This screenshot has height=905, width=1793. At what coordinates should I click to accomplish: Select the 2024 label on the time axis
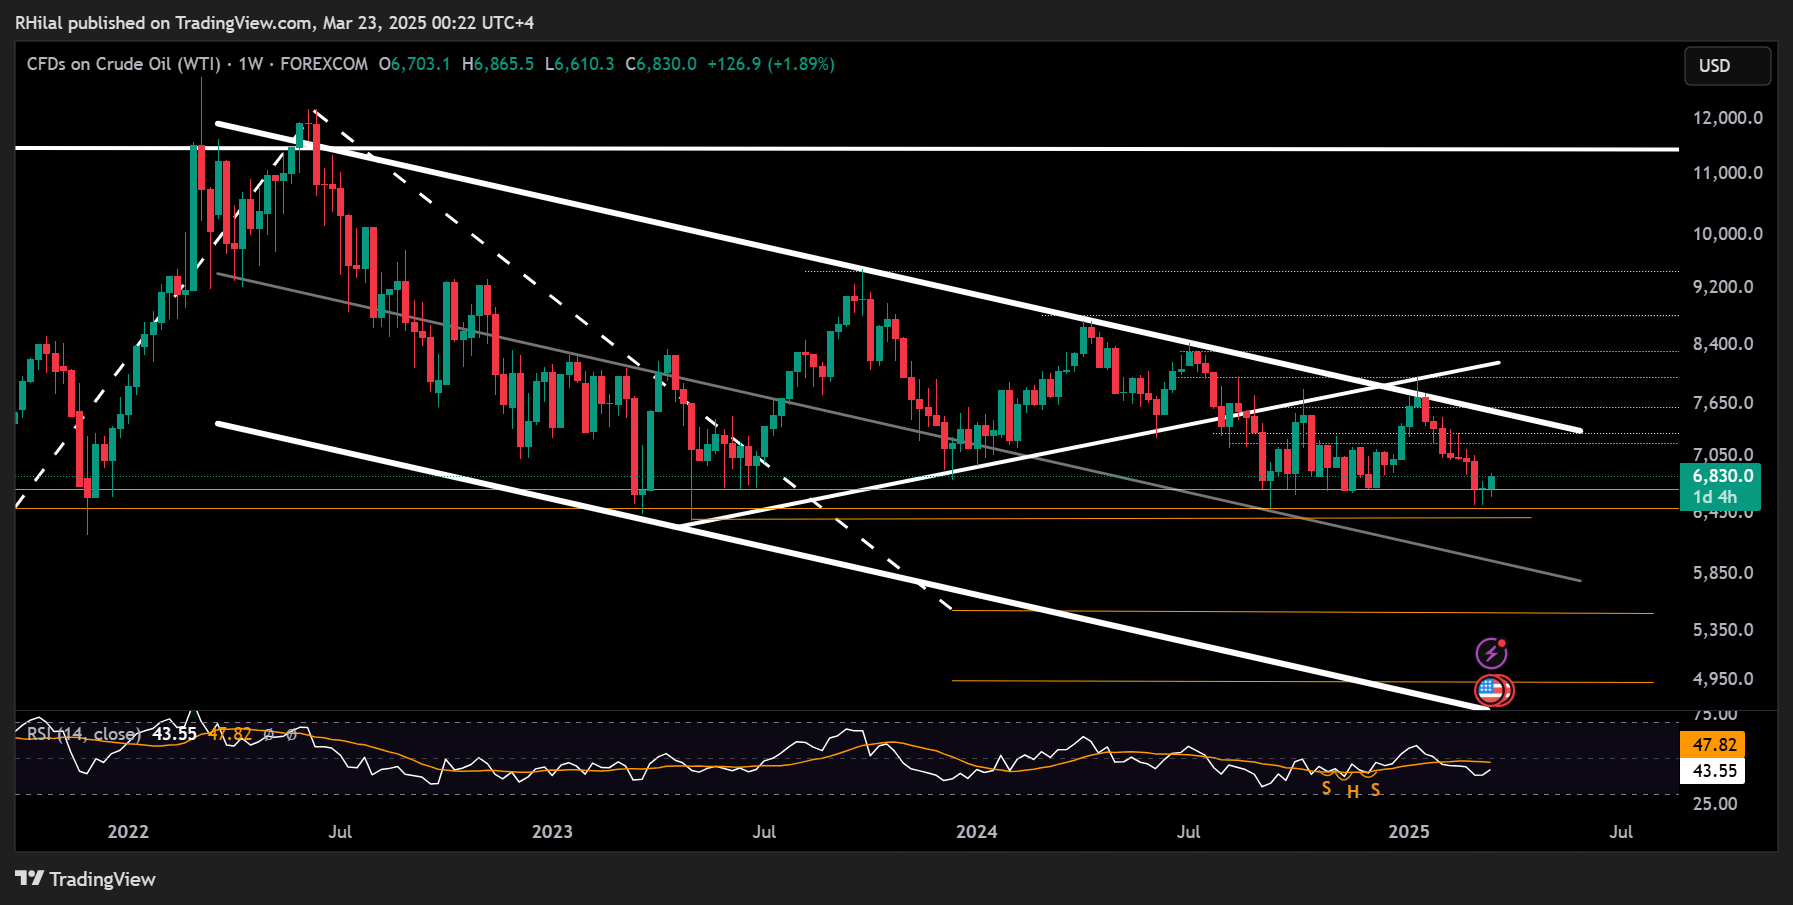(977, 831)
